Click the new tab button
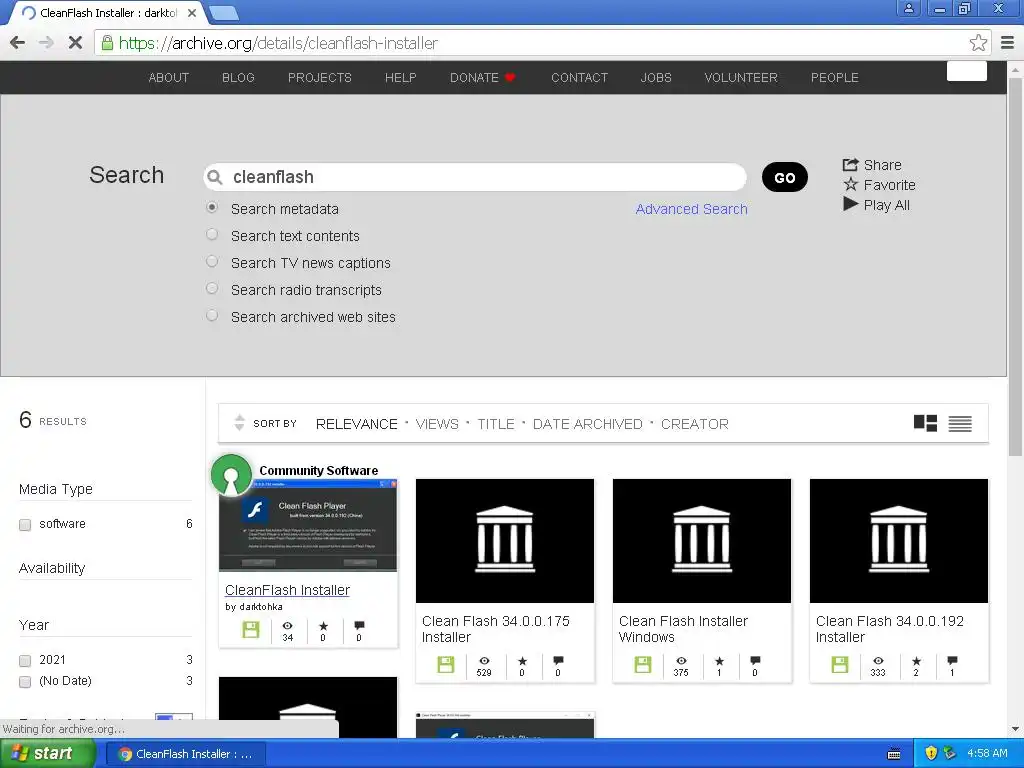Viewport: 1024px width, 768px height. [224, 12]
